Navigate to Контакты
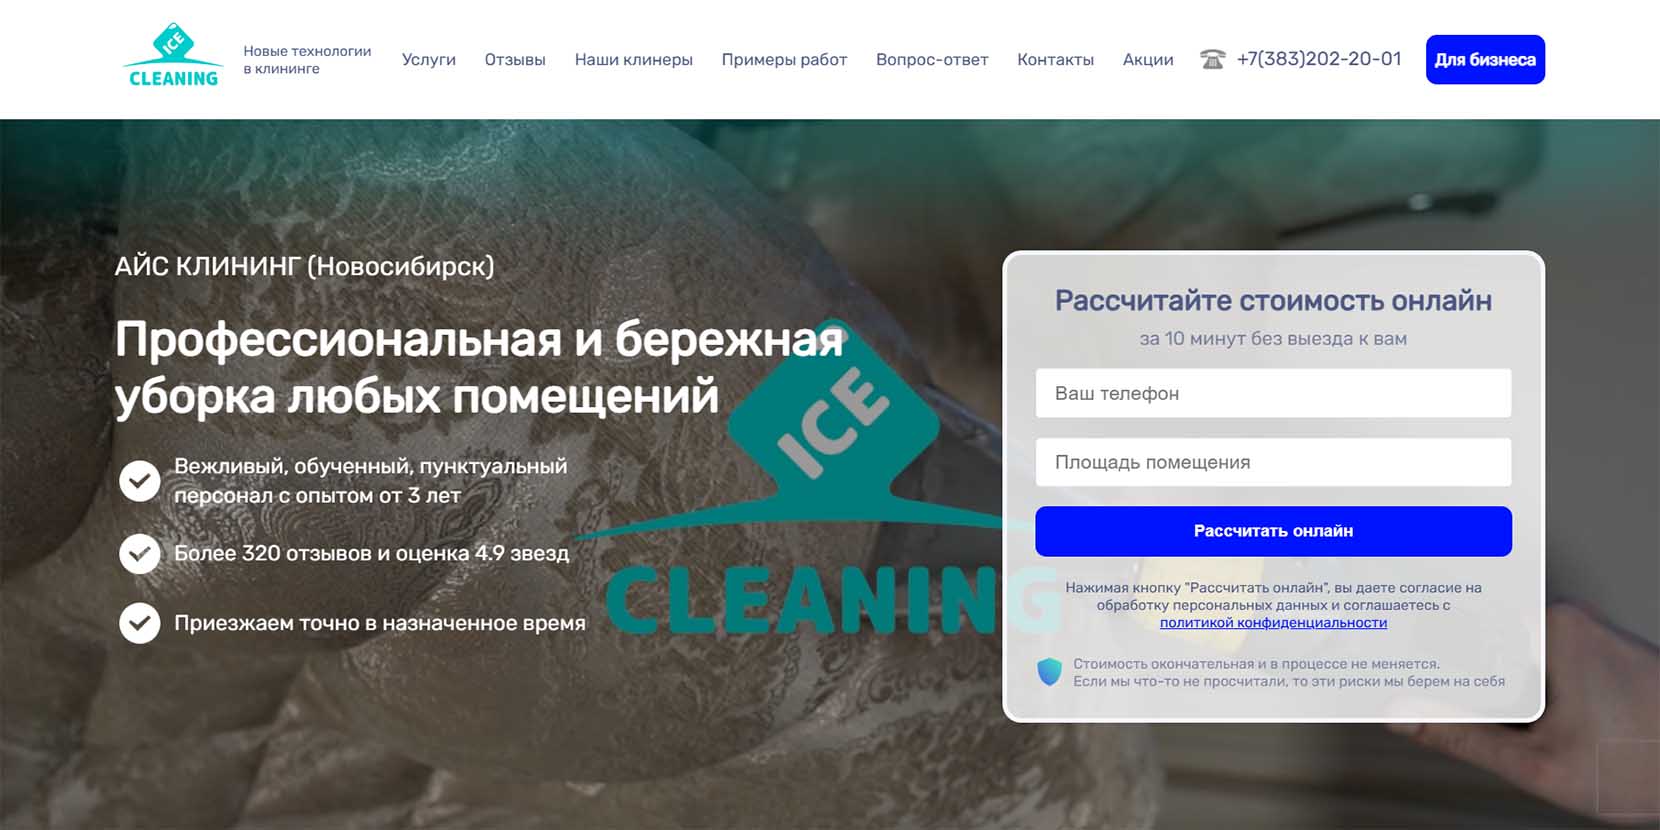1660x830 pixels. coord(1055,60)
